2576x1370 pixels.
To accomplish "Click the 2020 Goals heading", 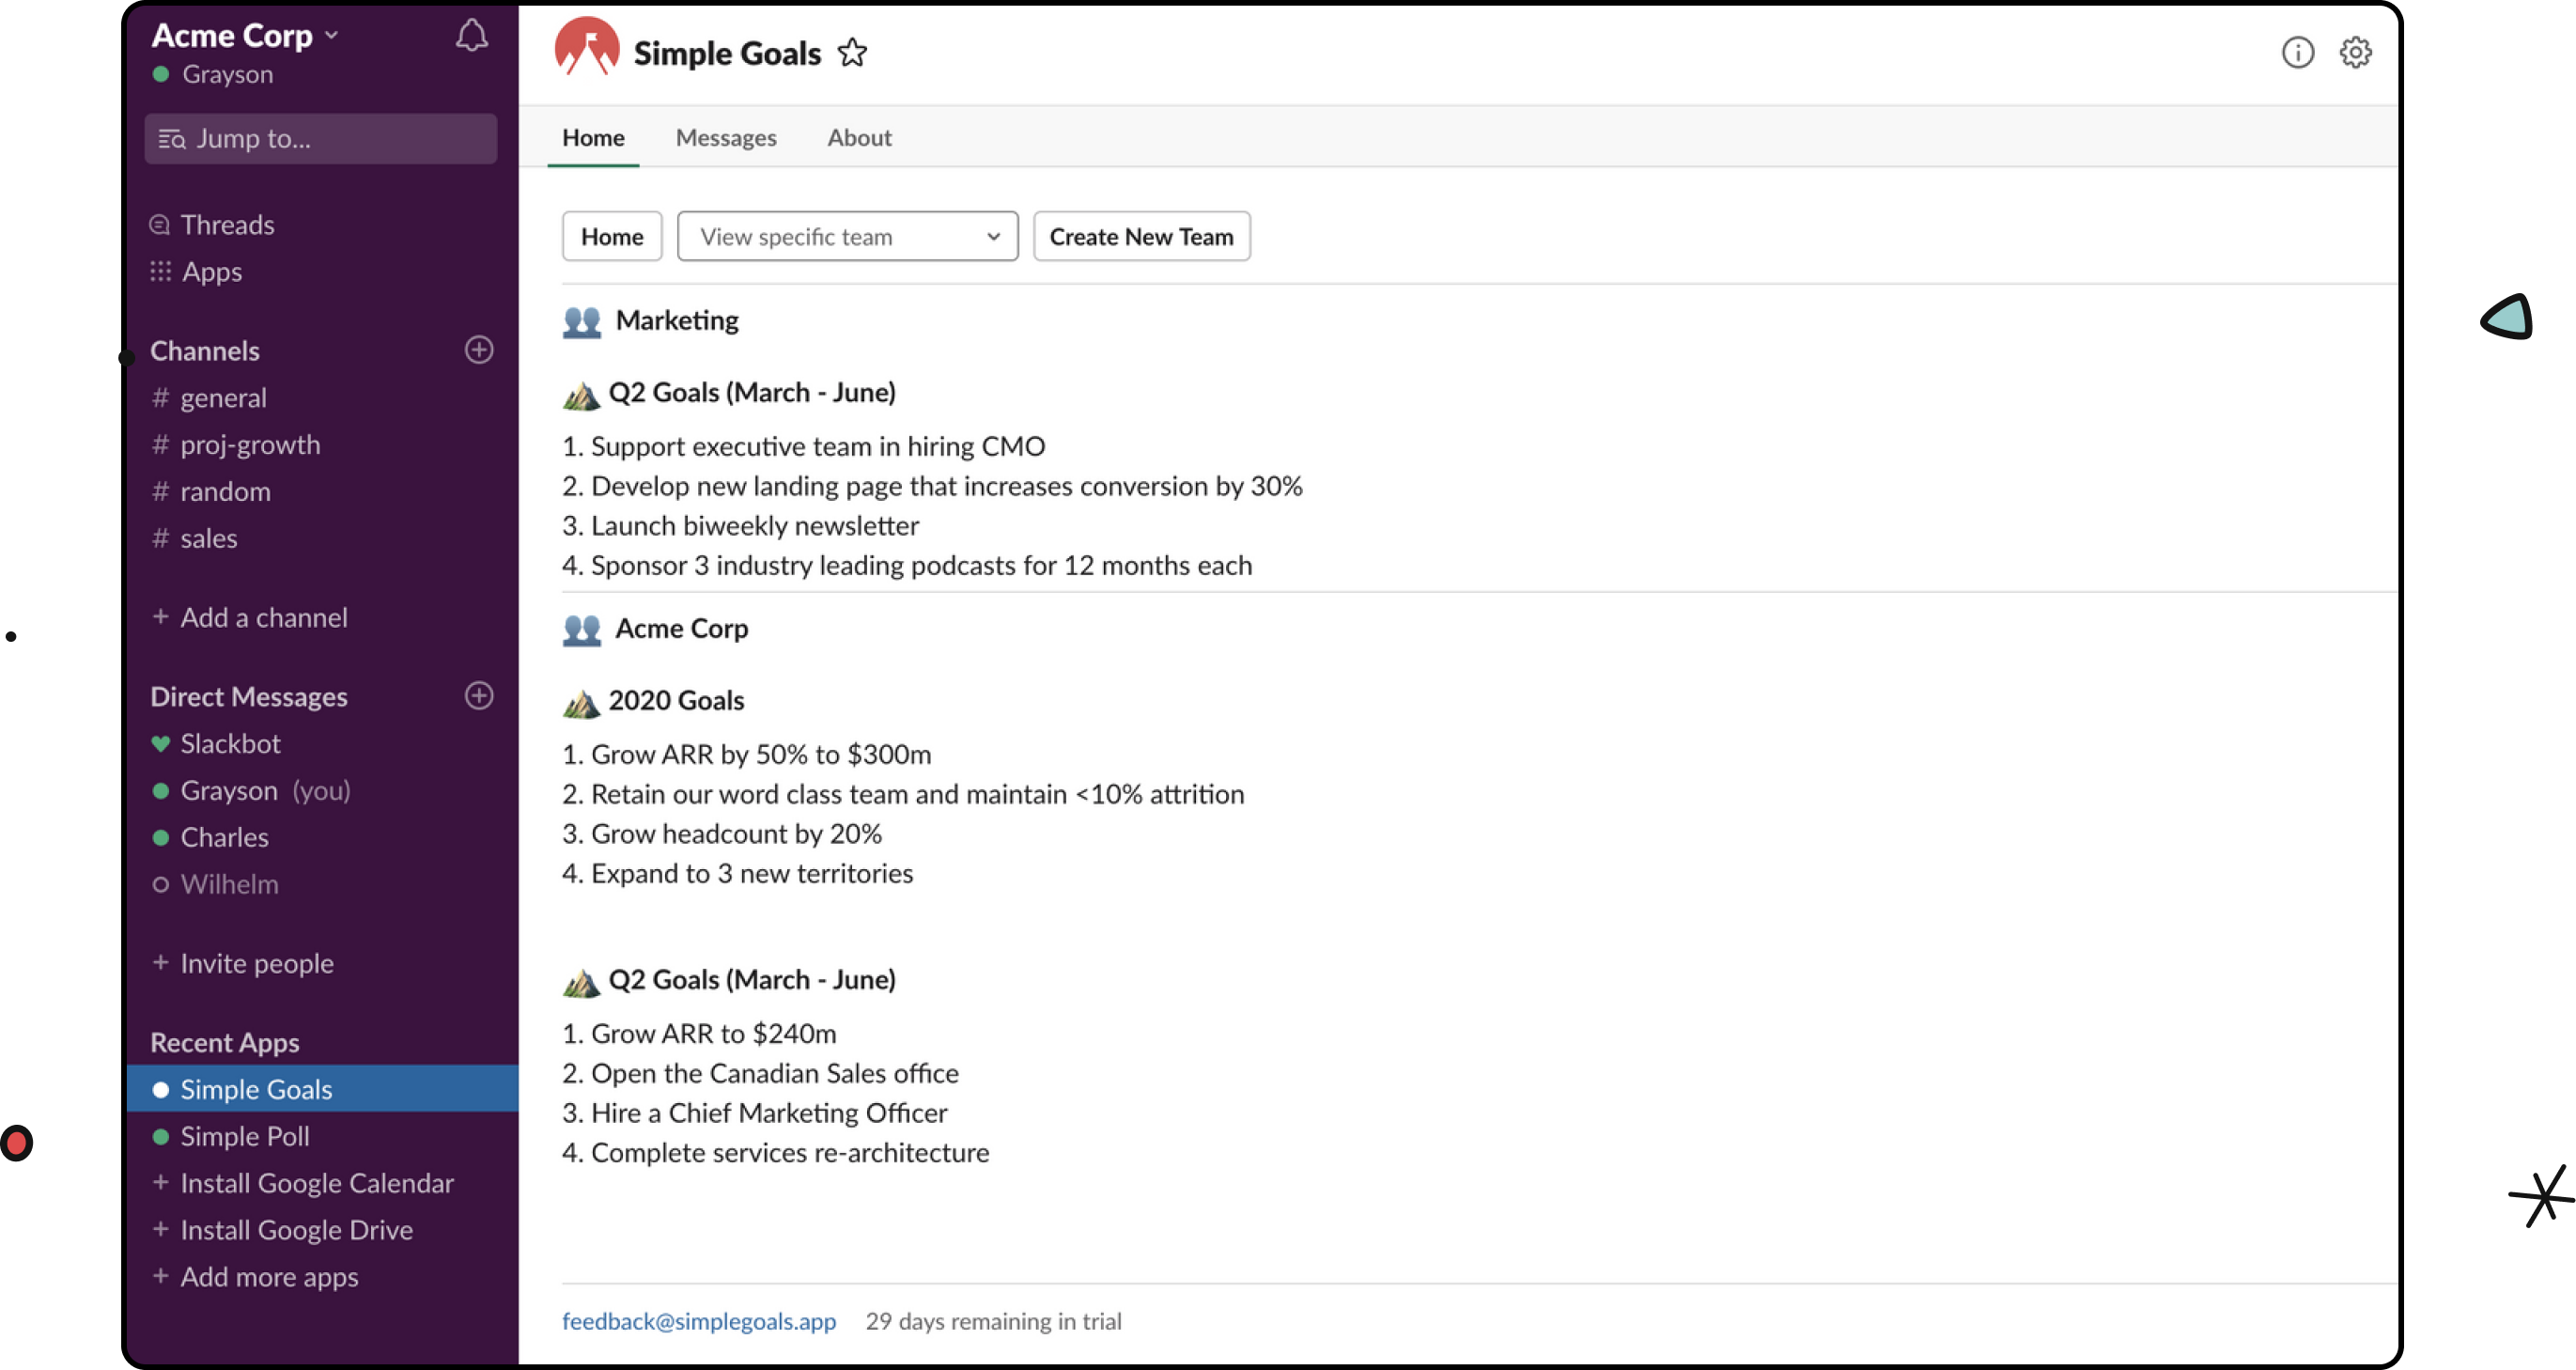I will 676,700.
